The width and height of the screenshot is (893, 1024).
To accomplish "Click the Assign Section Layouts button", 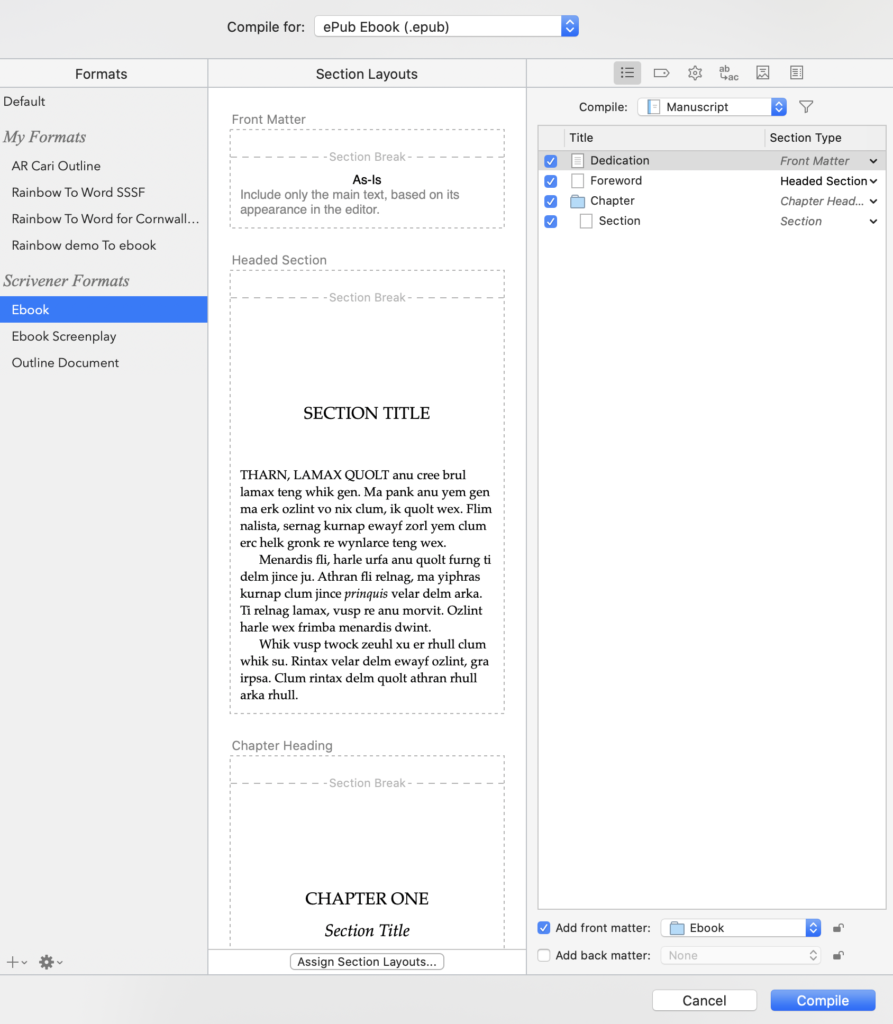I will (366, 961).
